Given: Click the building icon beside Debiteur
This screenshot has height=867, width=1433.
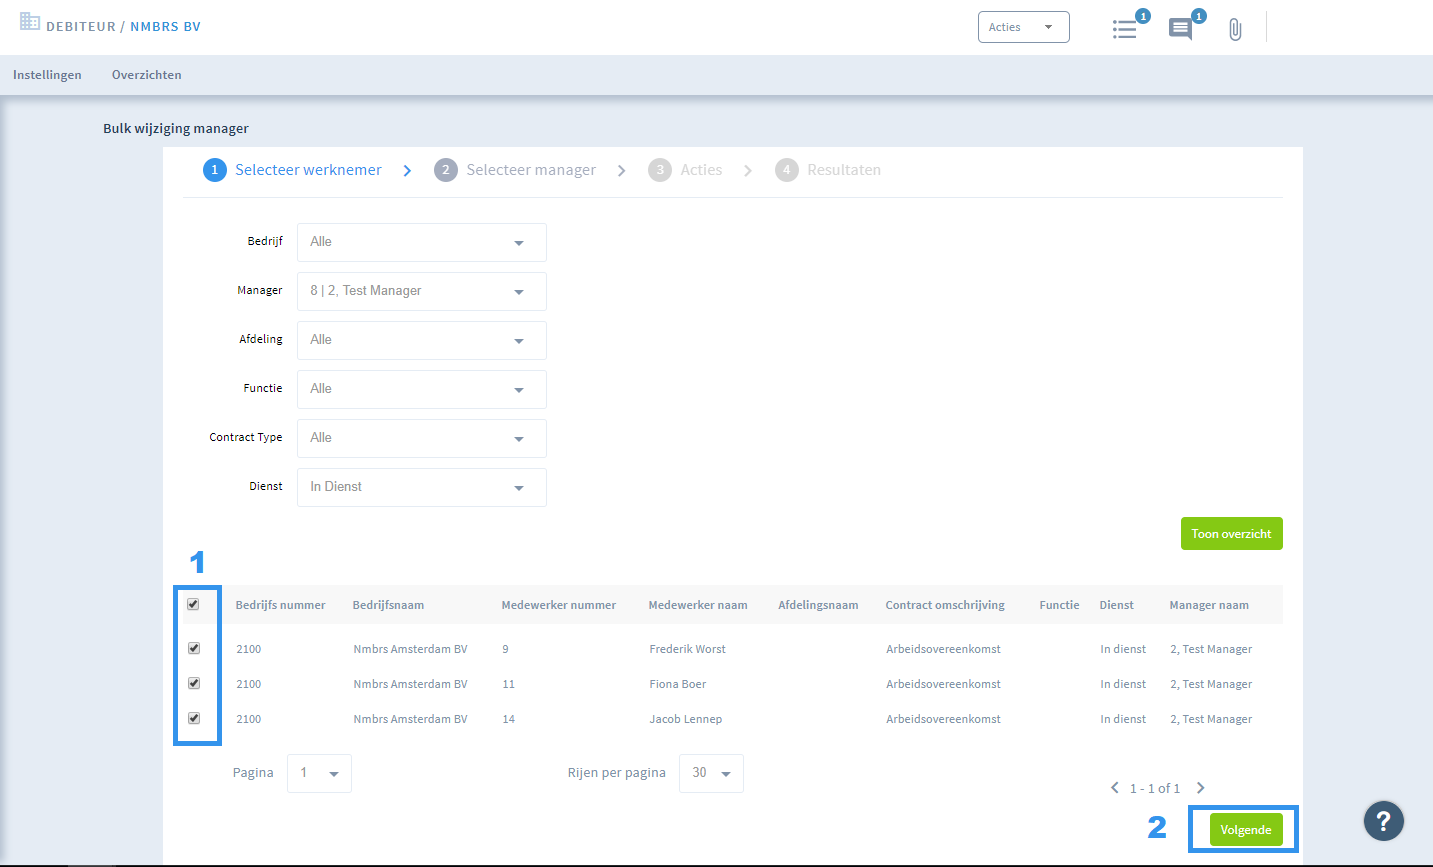Looking at the screenshot, I should click(30, 21).
